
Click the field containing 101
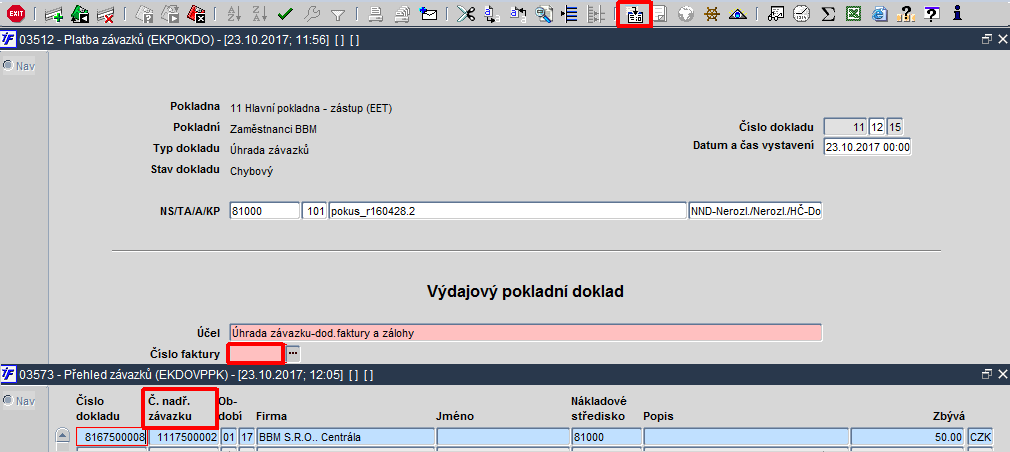pos(314,211)
